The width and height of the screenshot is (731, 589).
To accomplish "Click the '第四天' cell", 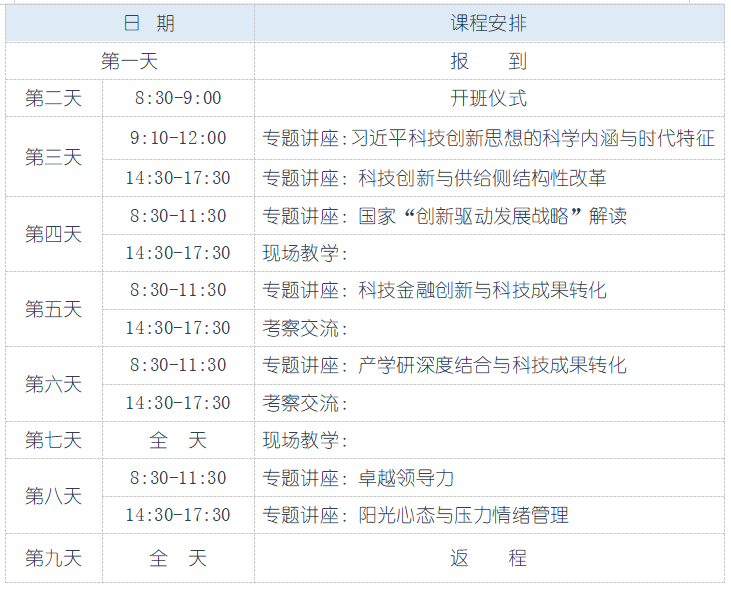I will (54, 234).
